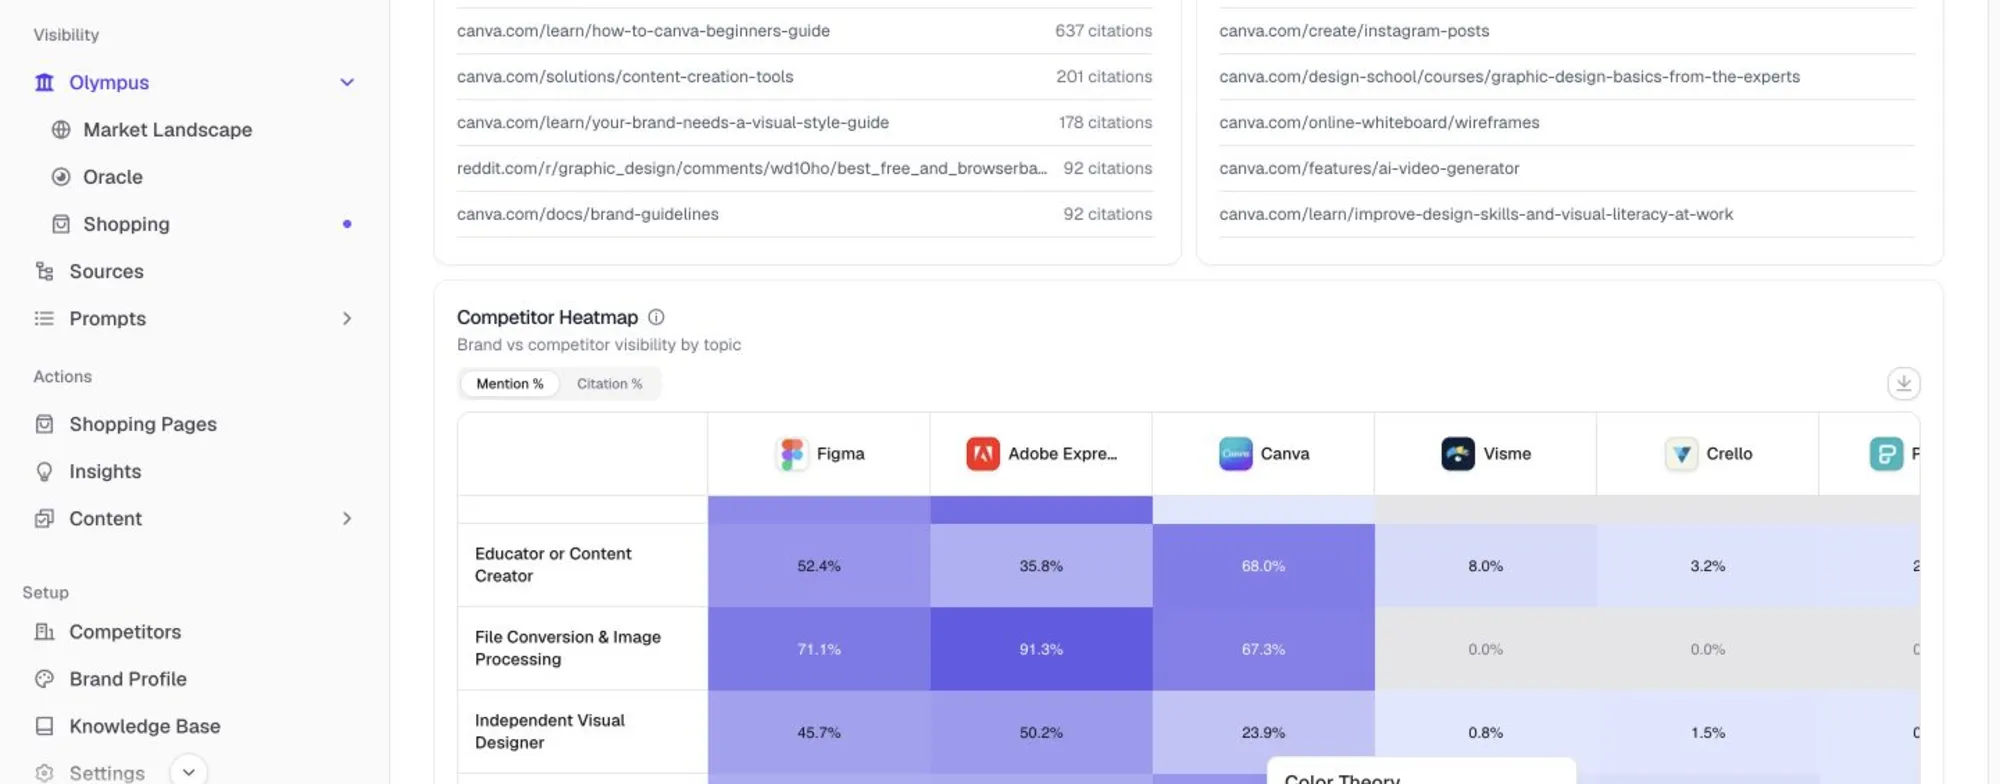
Task: Click the Oracle circle icon
Action: coord(61,176)
